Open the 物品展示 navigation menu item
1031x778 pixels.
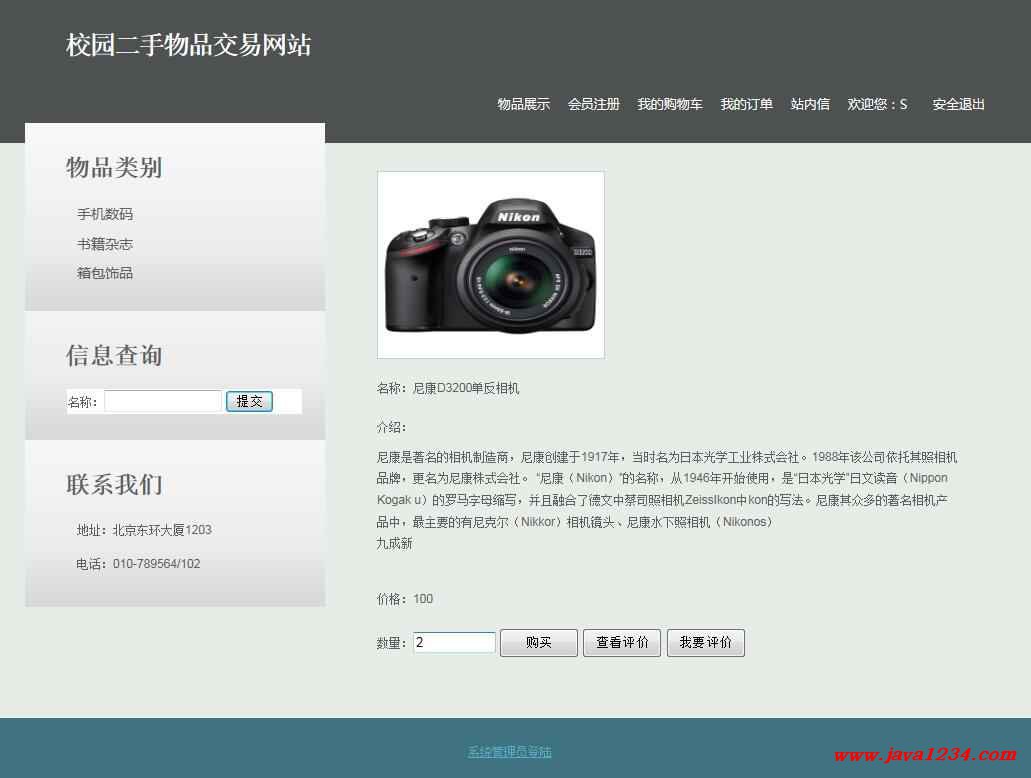click(523, 104)
